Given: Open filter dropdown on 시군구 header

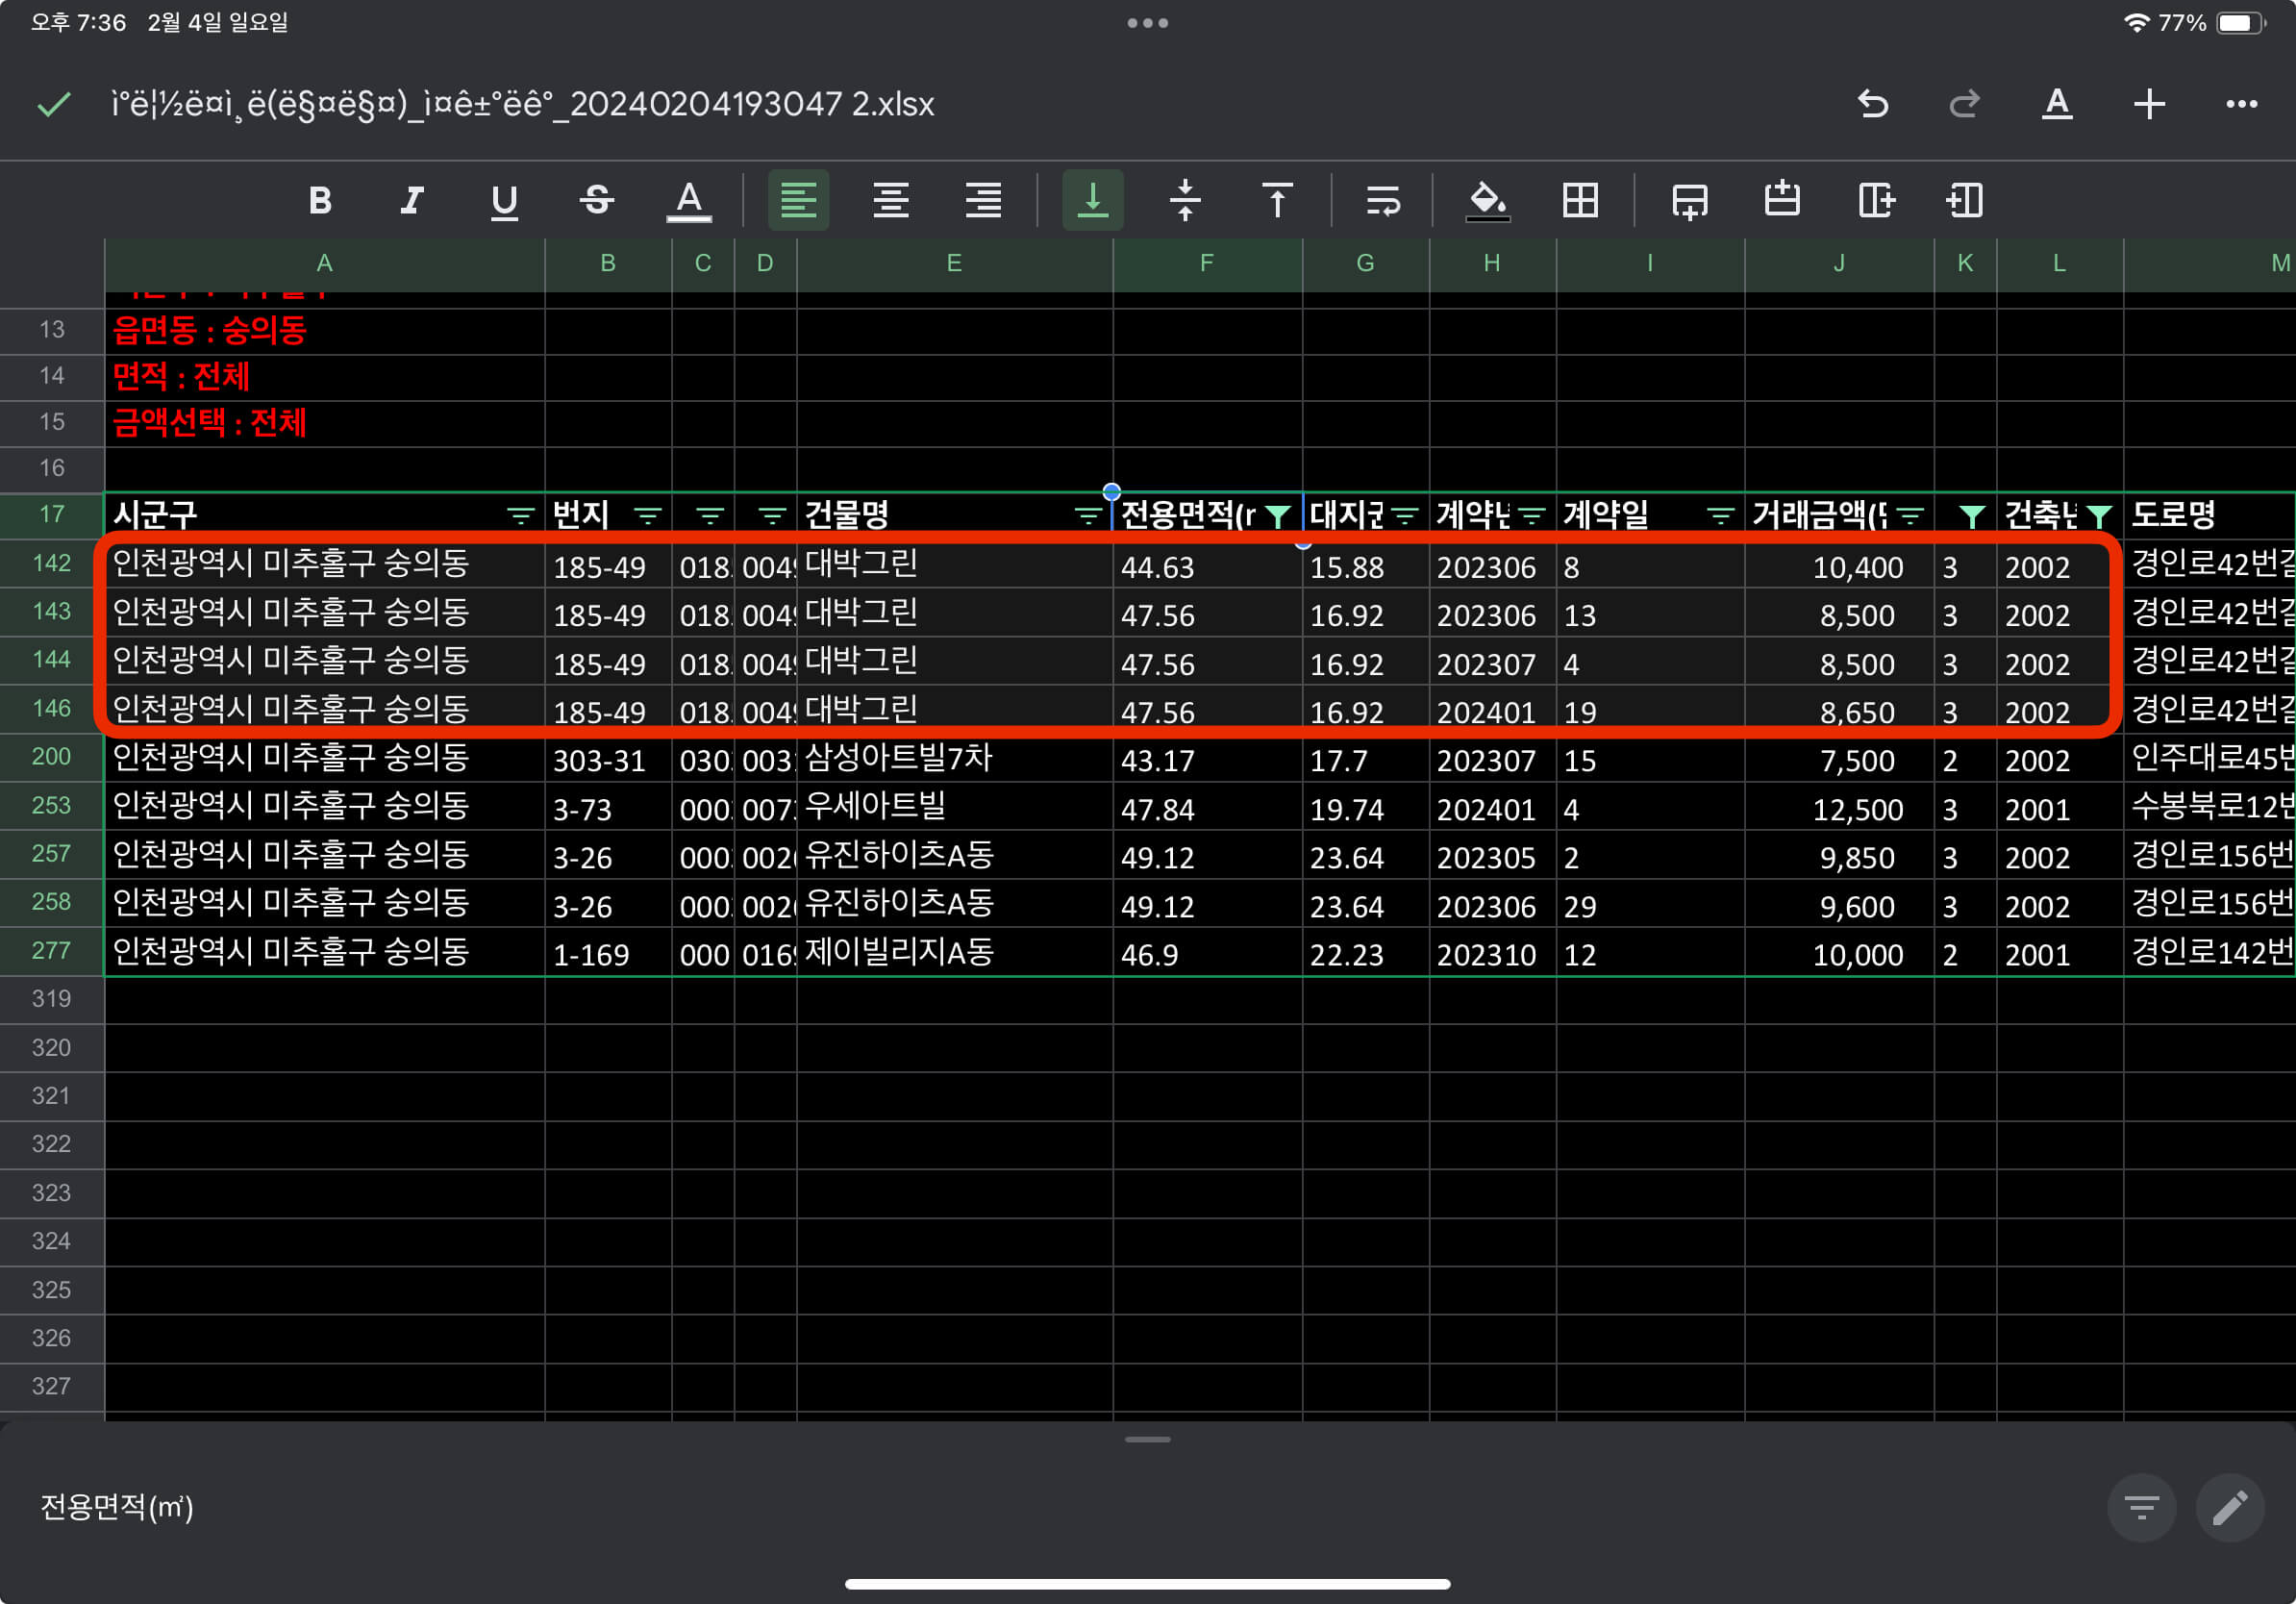Looking at the screenshot, I should pos(520,516).
